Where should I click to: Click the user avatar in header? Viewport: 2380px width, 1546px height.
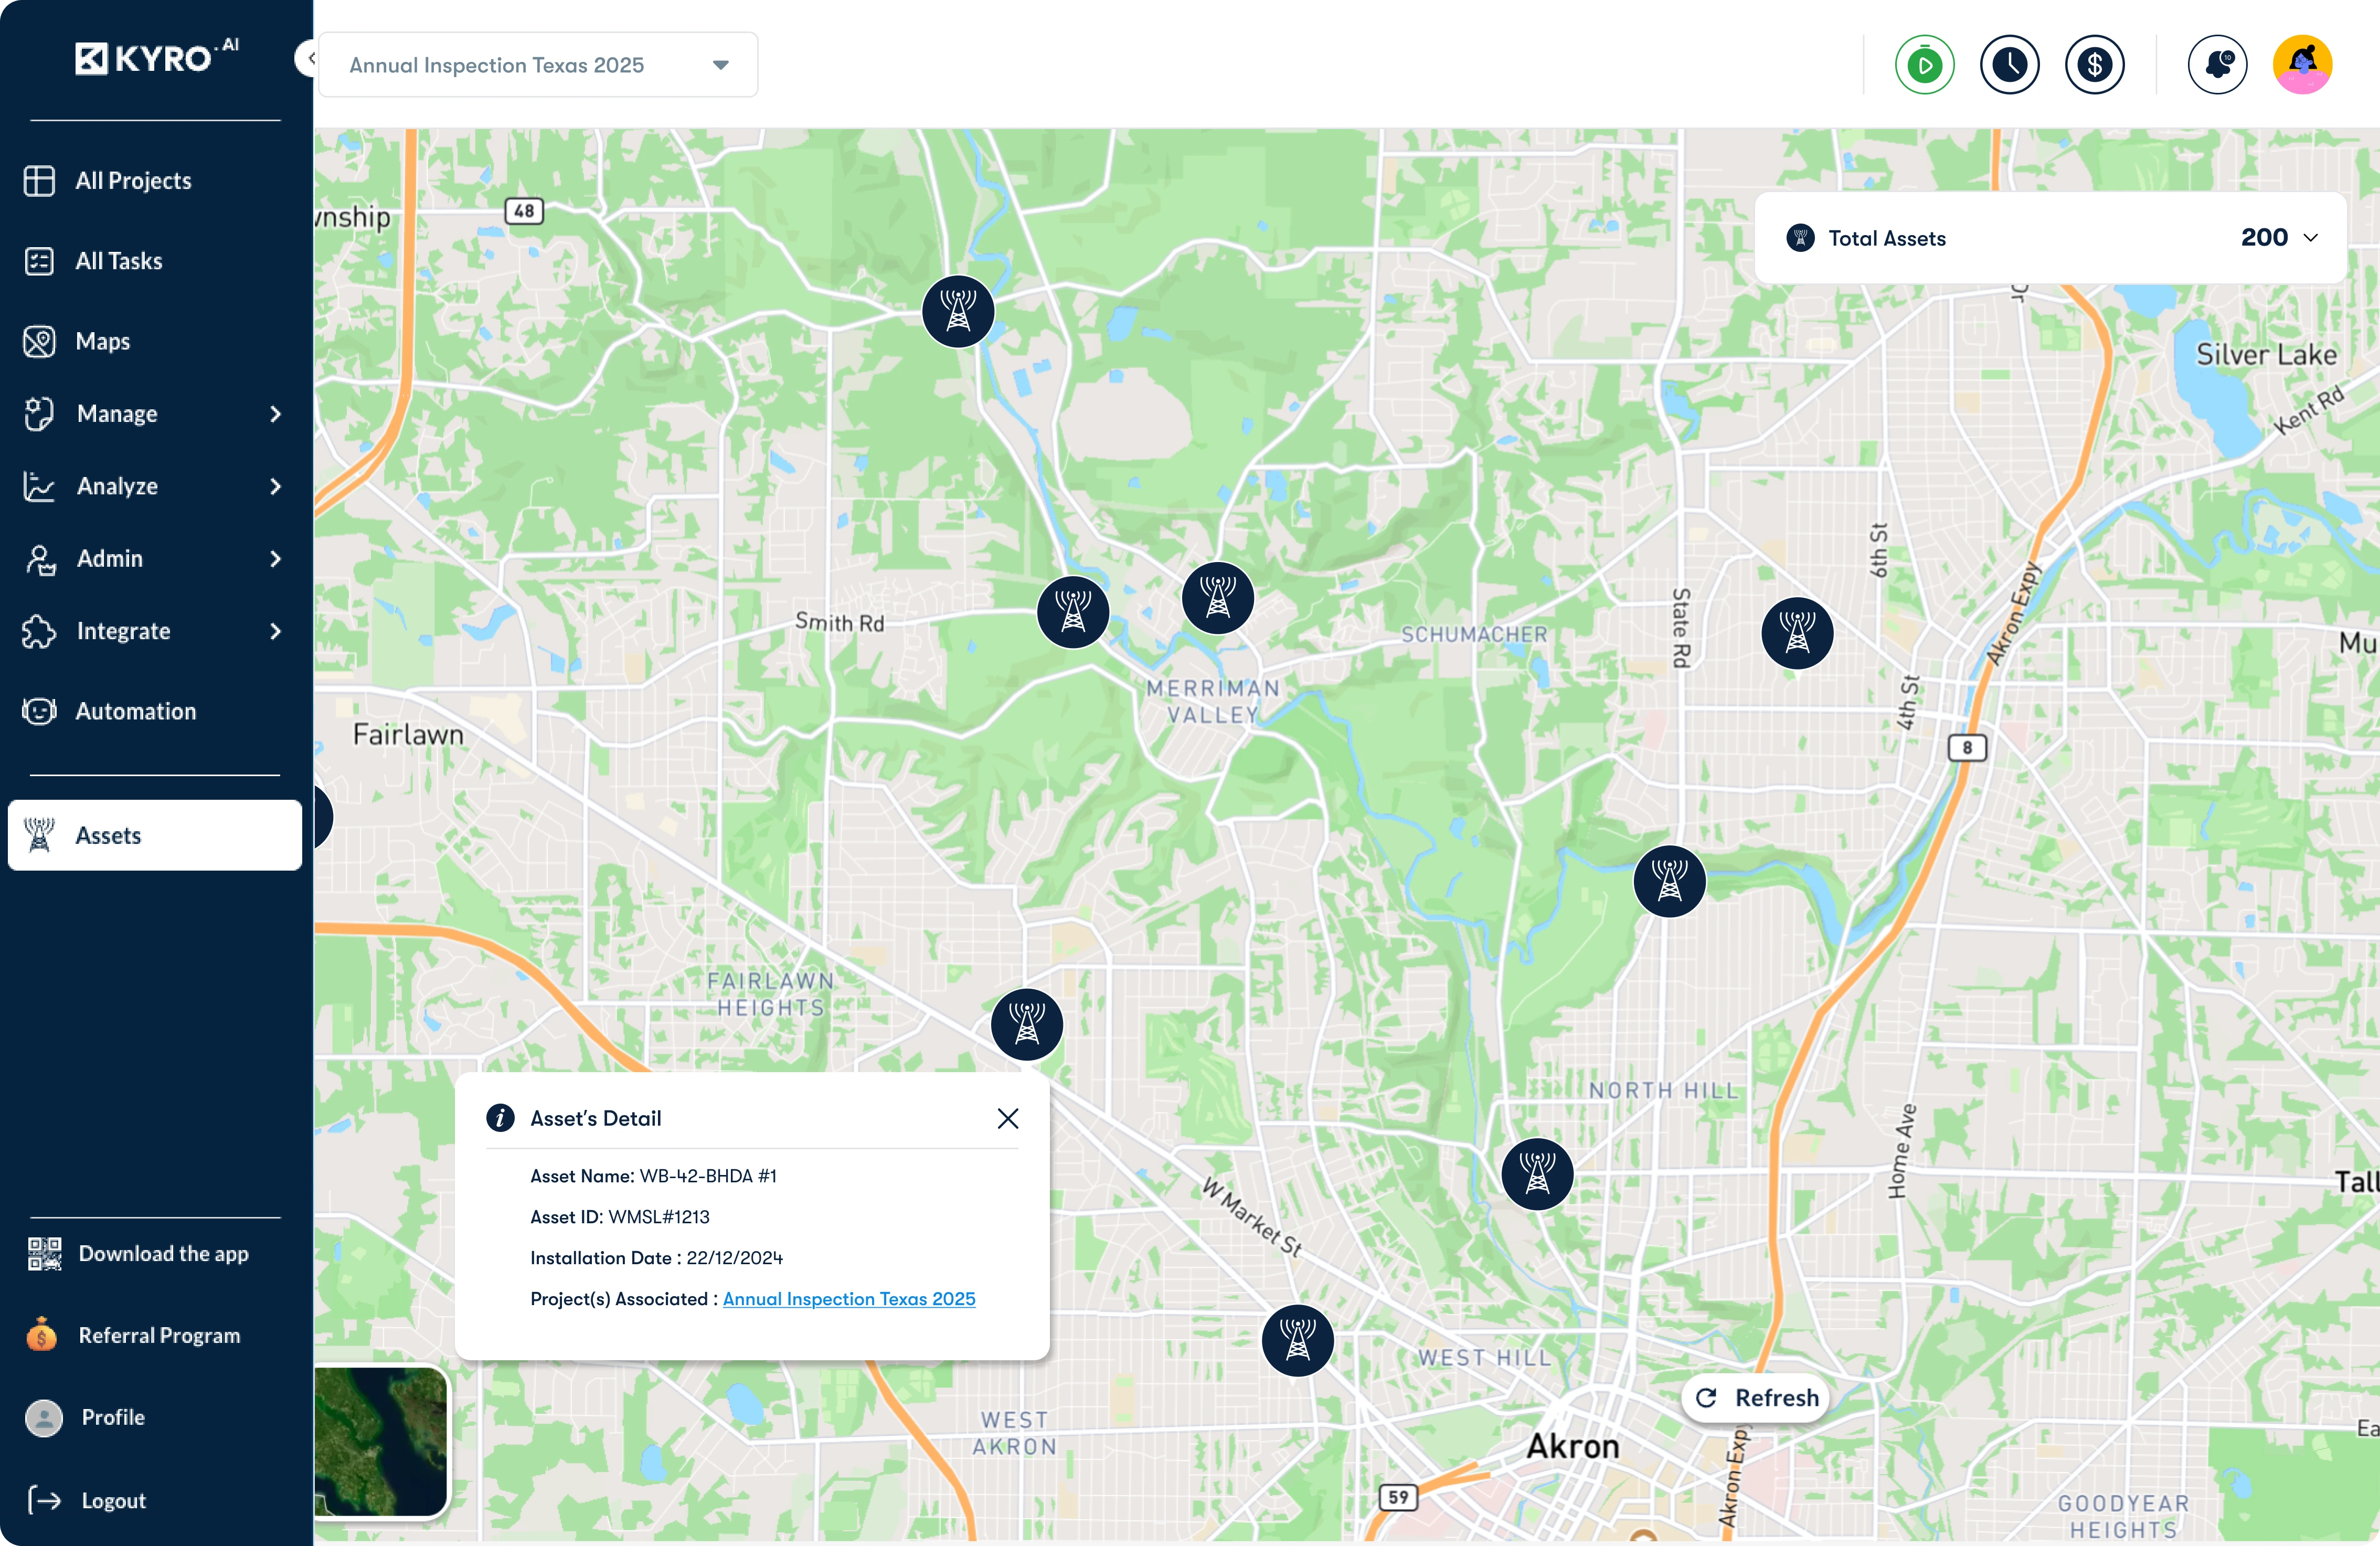tap(2302, 66)
